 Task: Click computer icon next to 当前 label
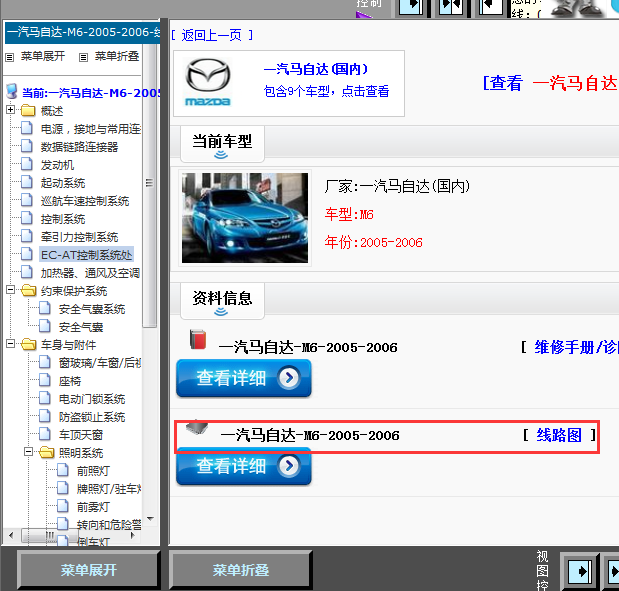[x=12, y=91]
